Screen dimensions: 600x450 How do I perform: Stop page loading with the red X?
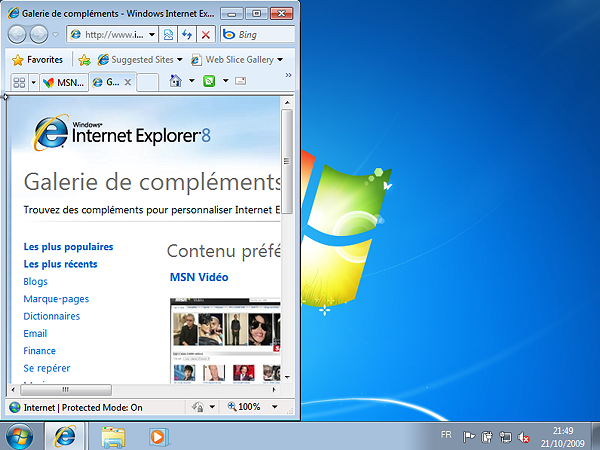point(205,34)
